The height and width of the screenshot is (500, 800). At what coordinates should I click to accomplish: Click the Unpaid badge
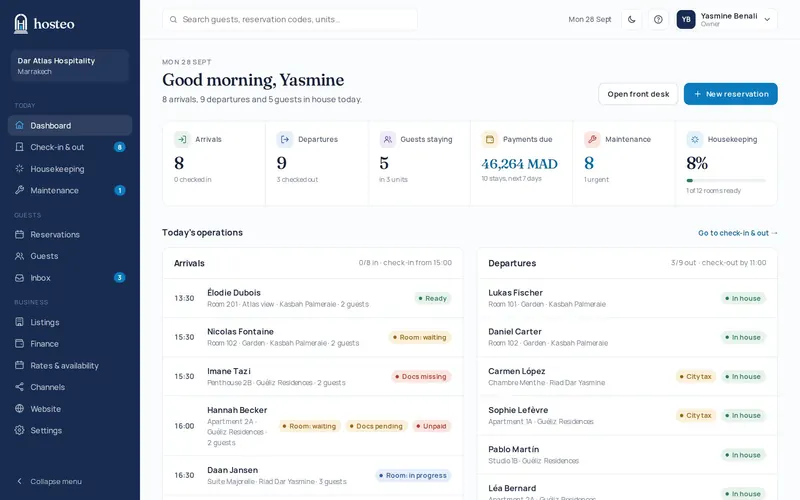tap(432, 426)
